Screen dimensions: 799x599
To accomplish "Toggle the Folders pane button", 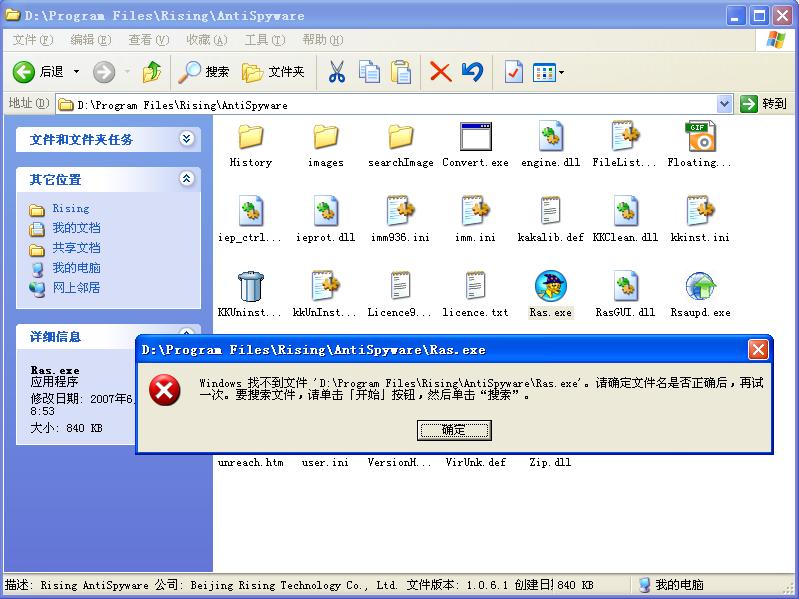I will (273, 72).
